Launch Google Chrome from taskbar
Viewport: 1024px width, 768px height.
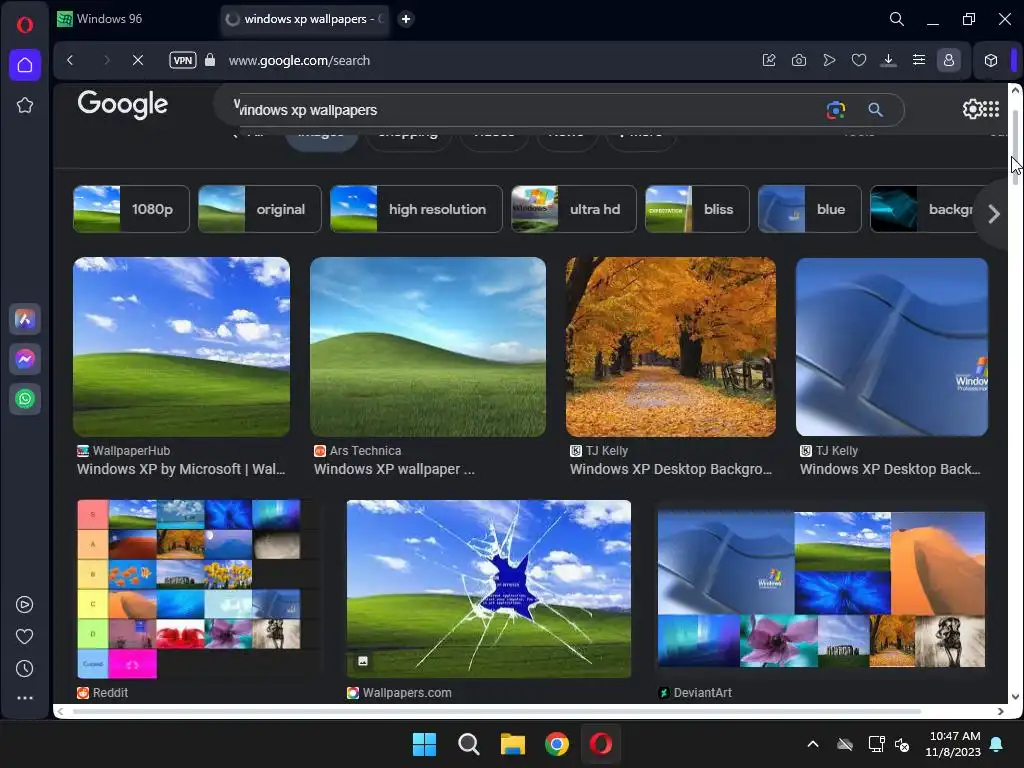click(x=556, y=744)
